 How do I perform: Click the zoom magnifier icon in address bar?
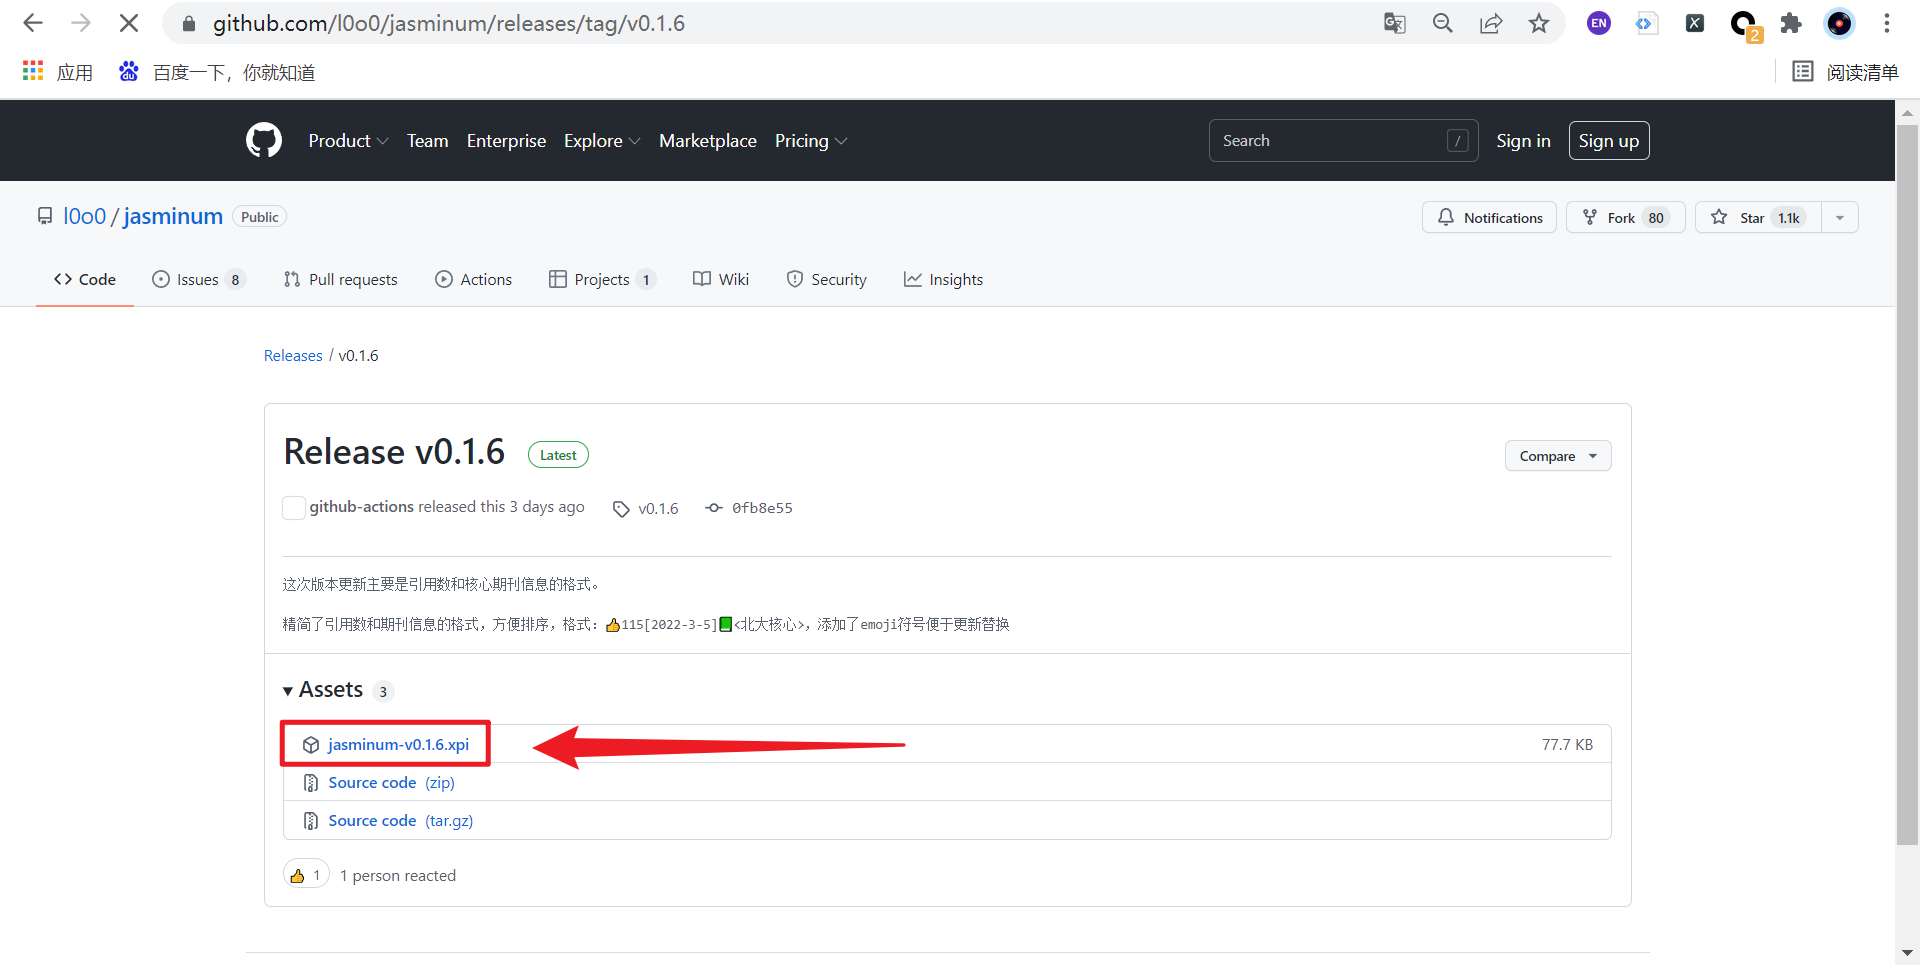click(x=1443, y=23)
